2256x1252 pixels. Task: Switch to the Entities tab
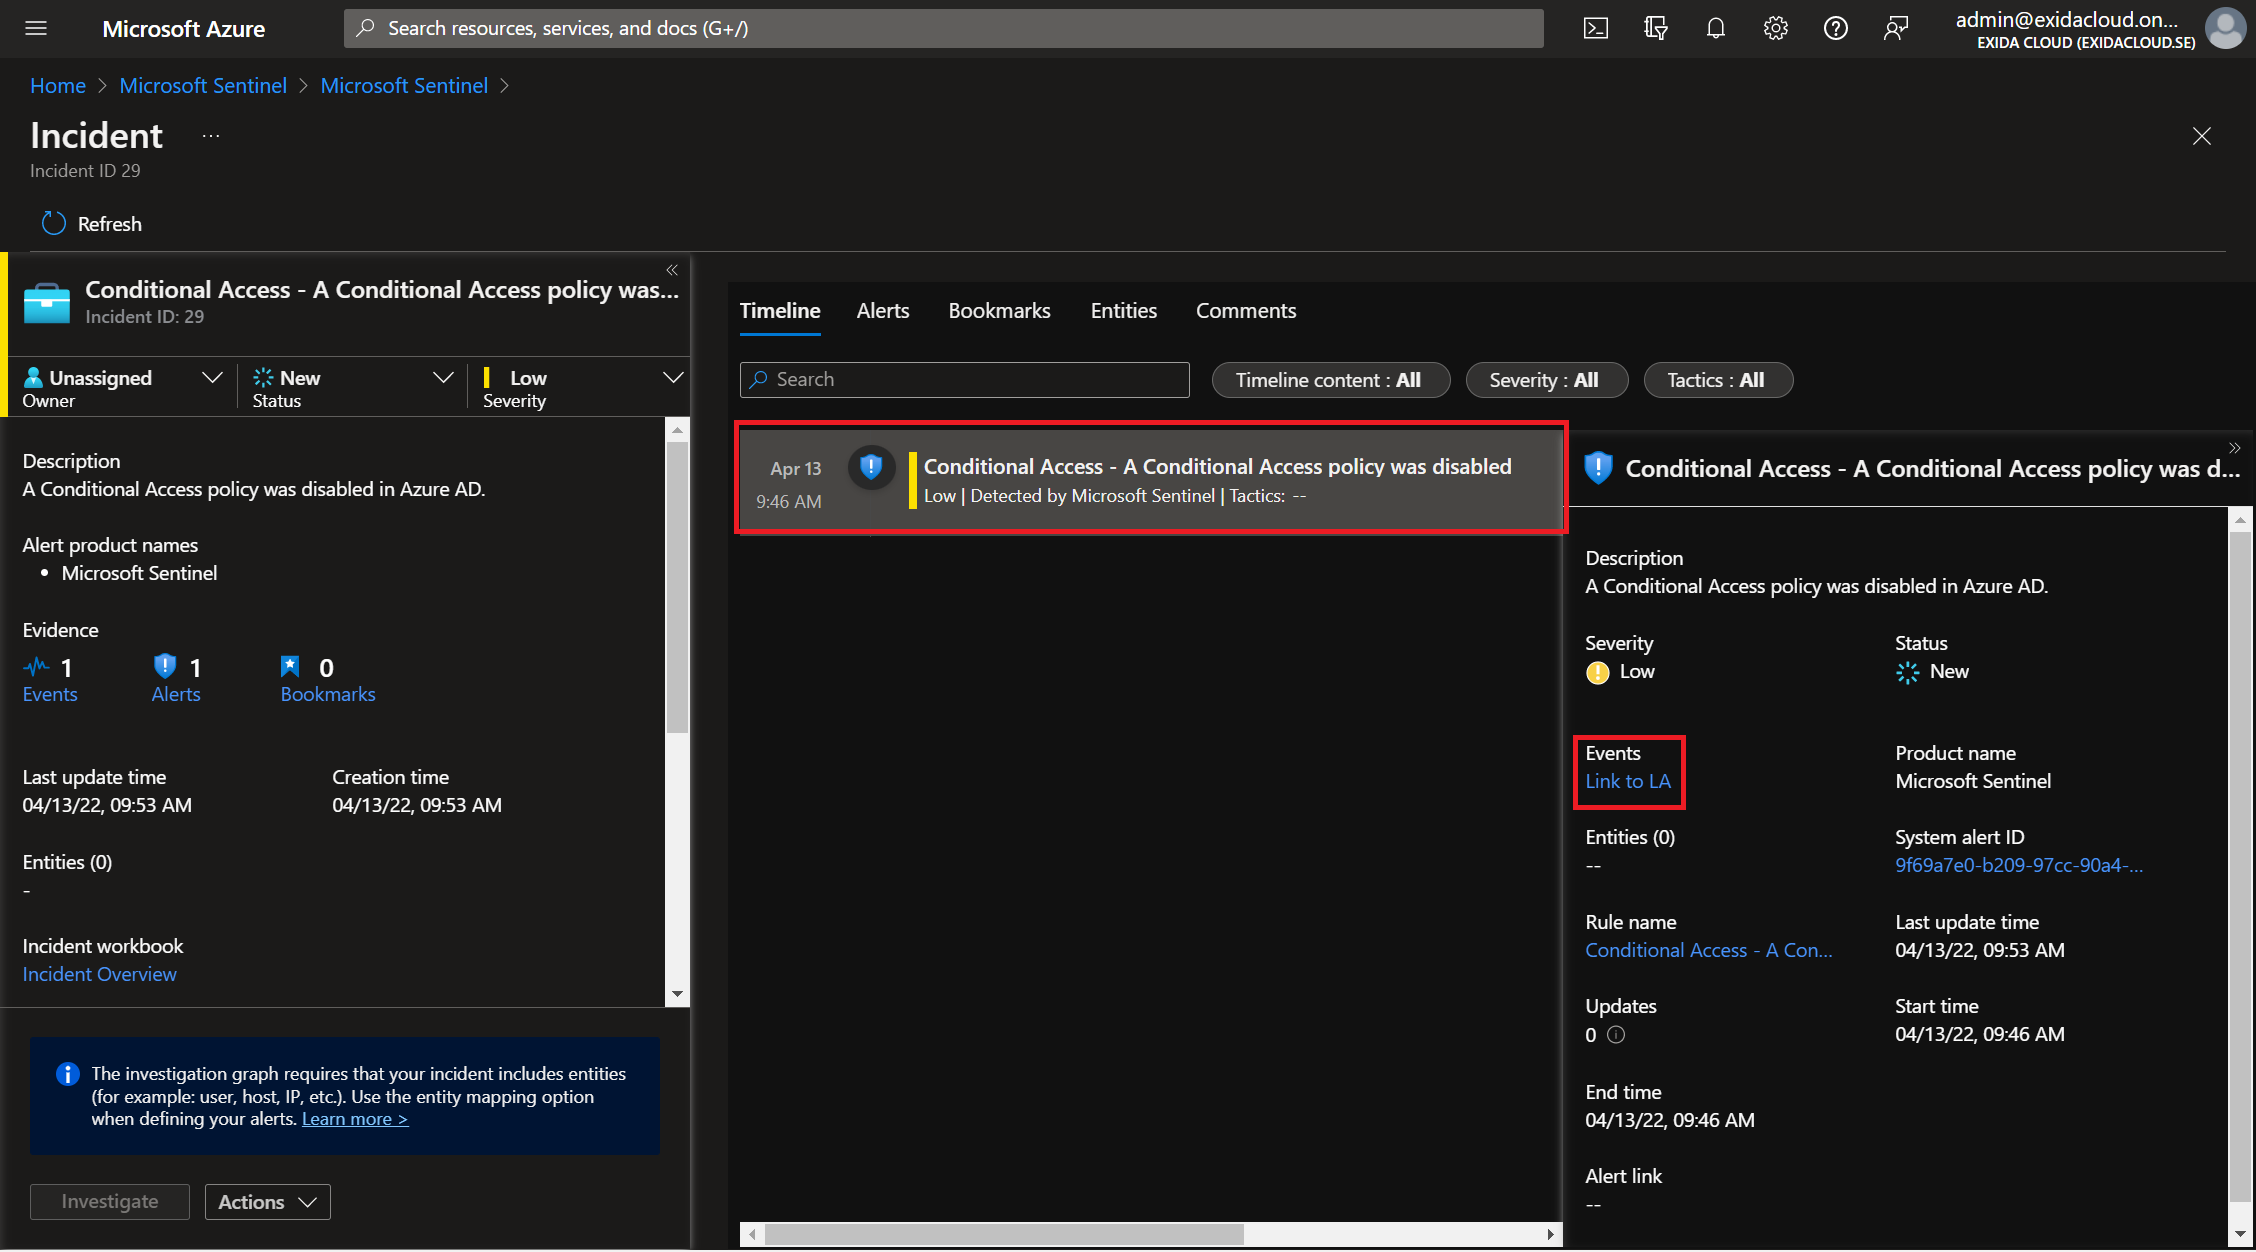(1123, 311)
